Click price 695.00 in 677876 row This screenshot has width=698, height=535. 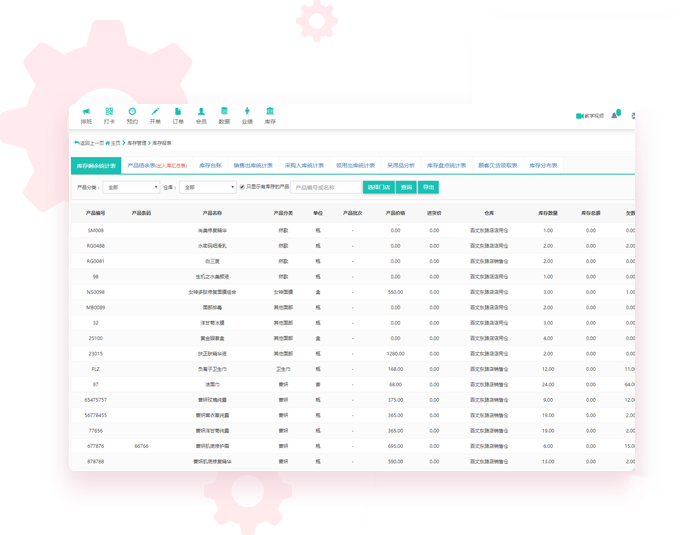pyautogui.click(x=395, y=446)
